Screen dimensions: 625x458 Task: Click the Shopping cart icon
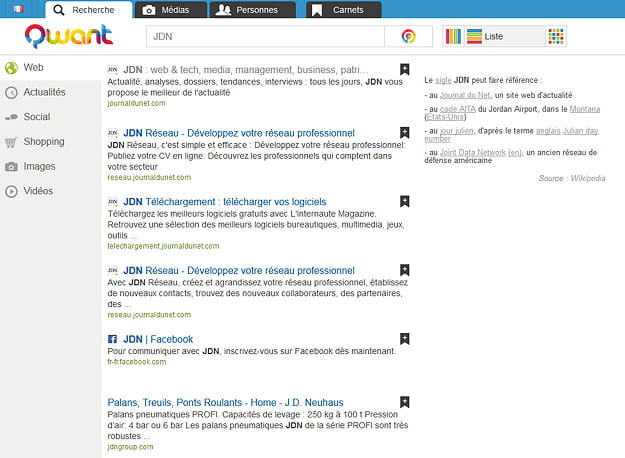pyautogui.click(x=11, y=142)
